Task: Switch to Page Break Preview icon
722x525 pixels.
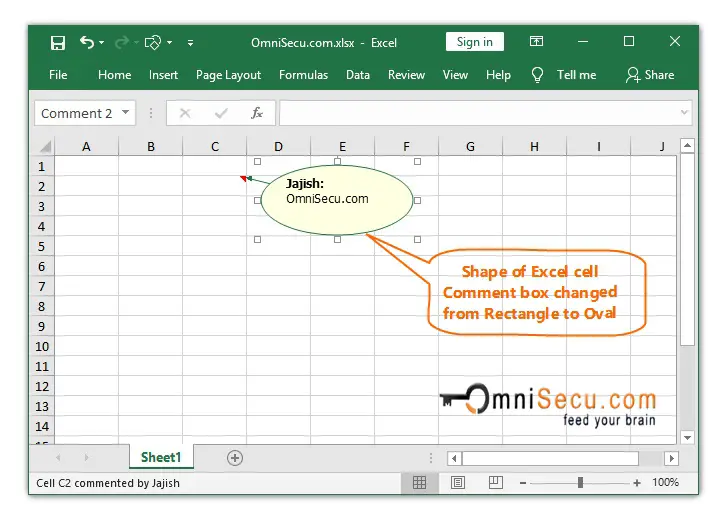Action: click(x=496, y=482)
